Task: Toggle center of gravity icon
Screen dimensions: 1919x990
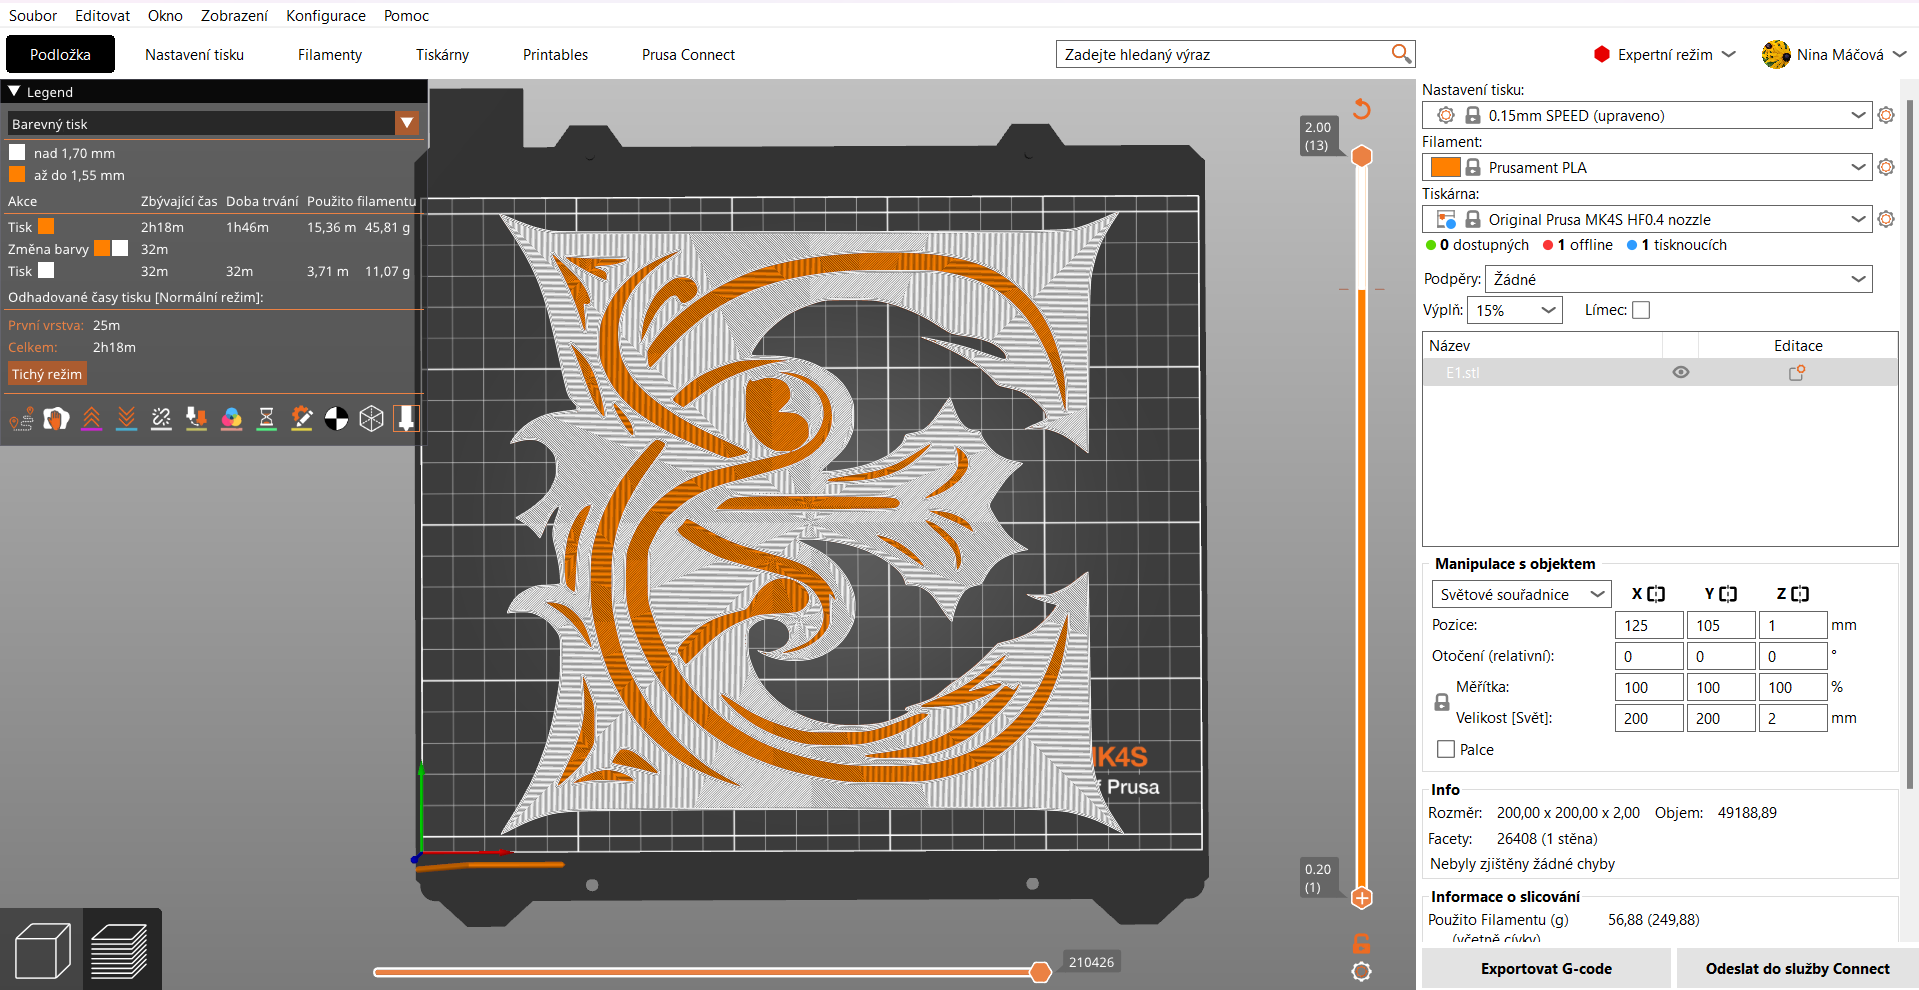Action: point(337,419)
